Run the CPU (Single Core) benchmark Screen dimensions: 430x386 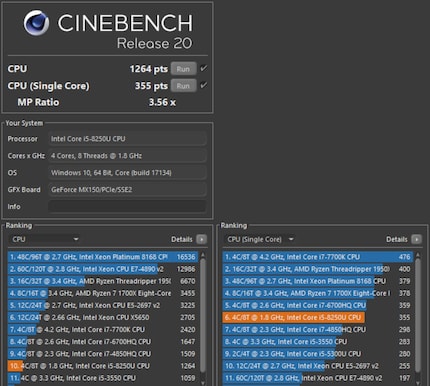tap(183, 86)
